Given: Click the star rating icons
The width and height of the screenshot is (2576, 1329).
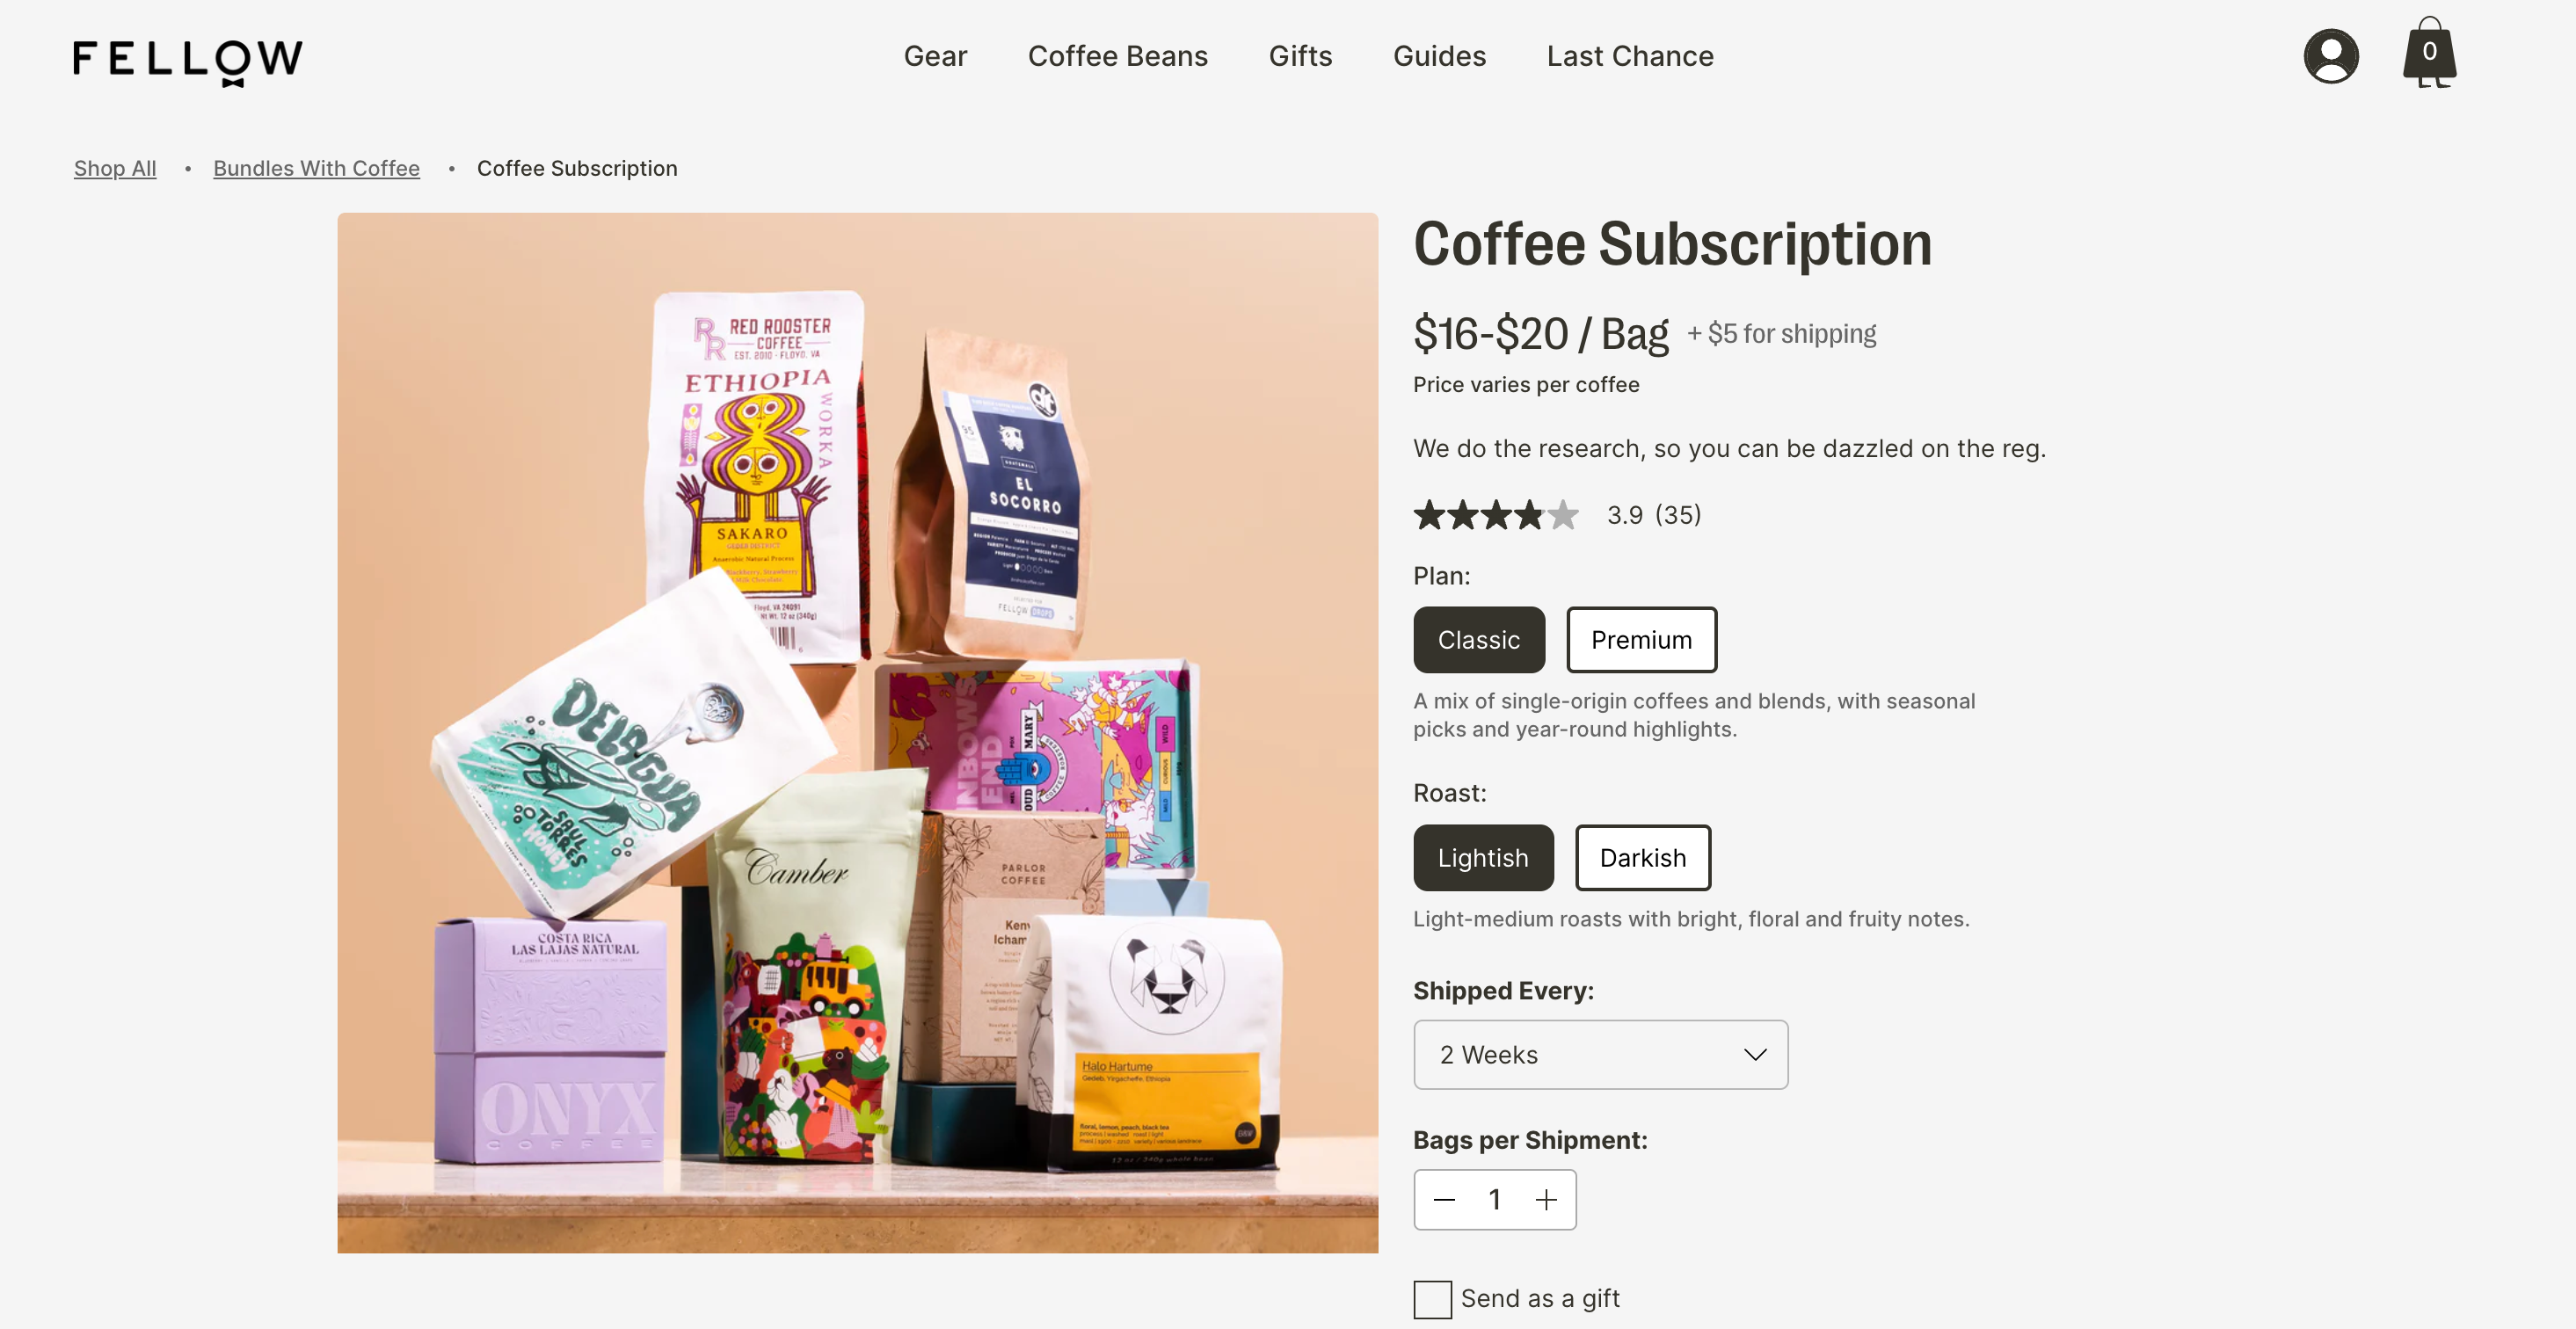Looking at the screenshot, I should point(1496,515).
